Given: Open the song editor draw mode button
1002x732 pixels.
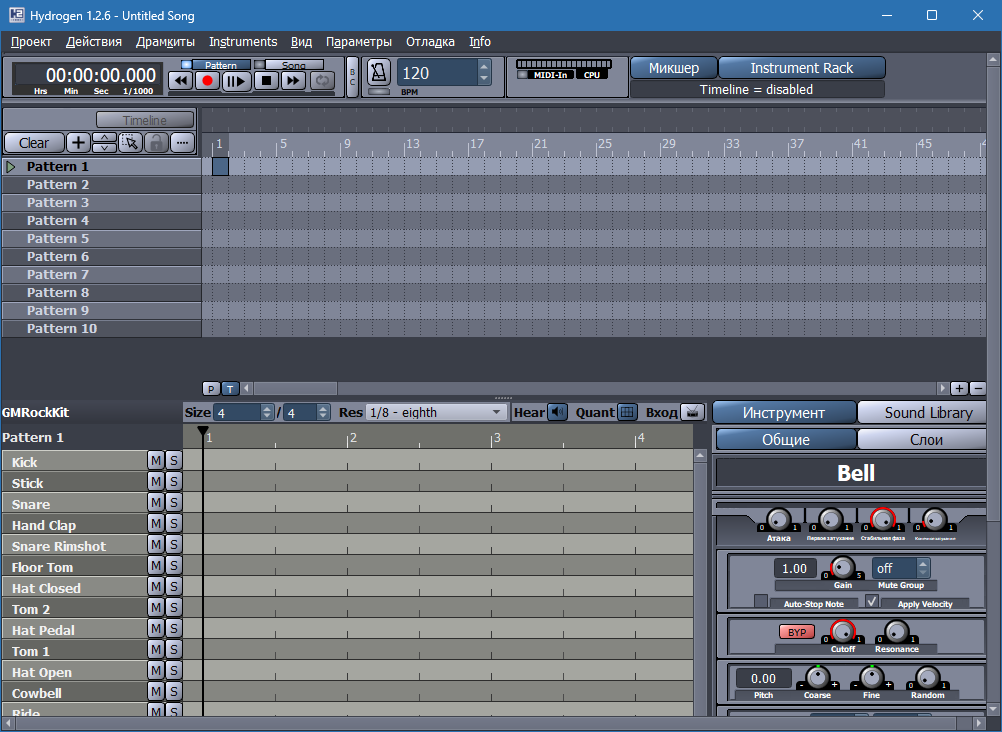Looking at the screenshot, I should coord(182,143).
